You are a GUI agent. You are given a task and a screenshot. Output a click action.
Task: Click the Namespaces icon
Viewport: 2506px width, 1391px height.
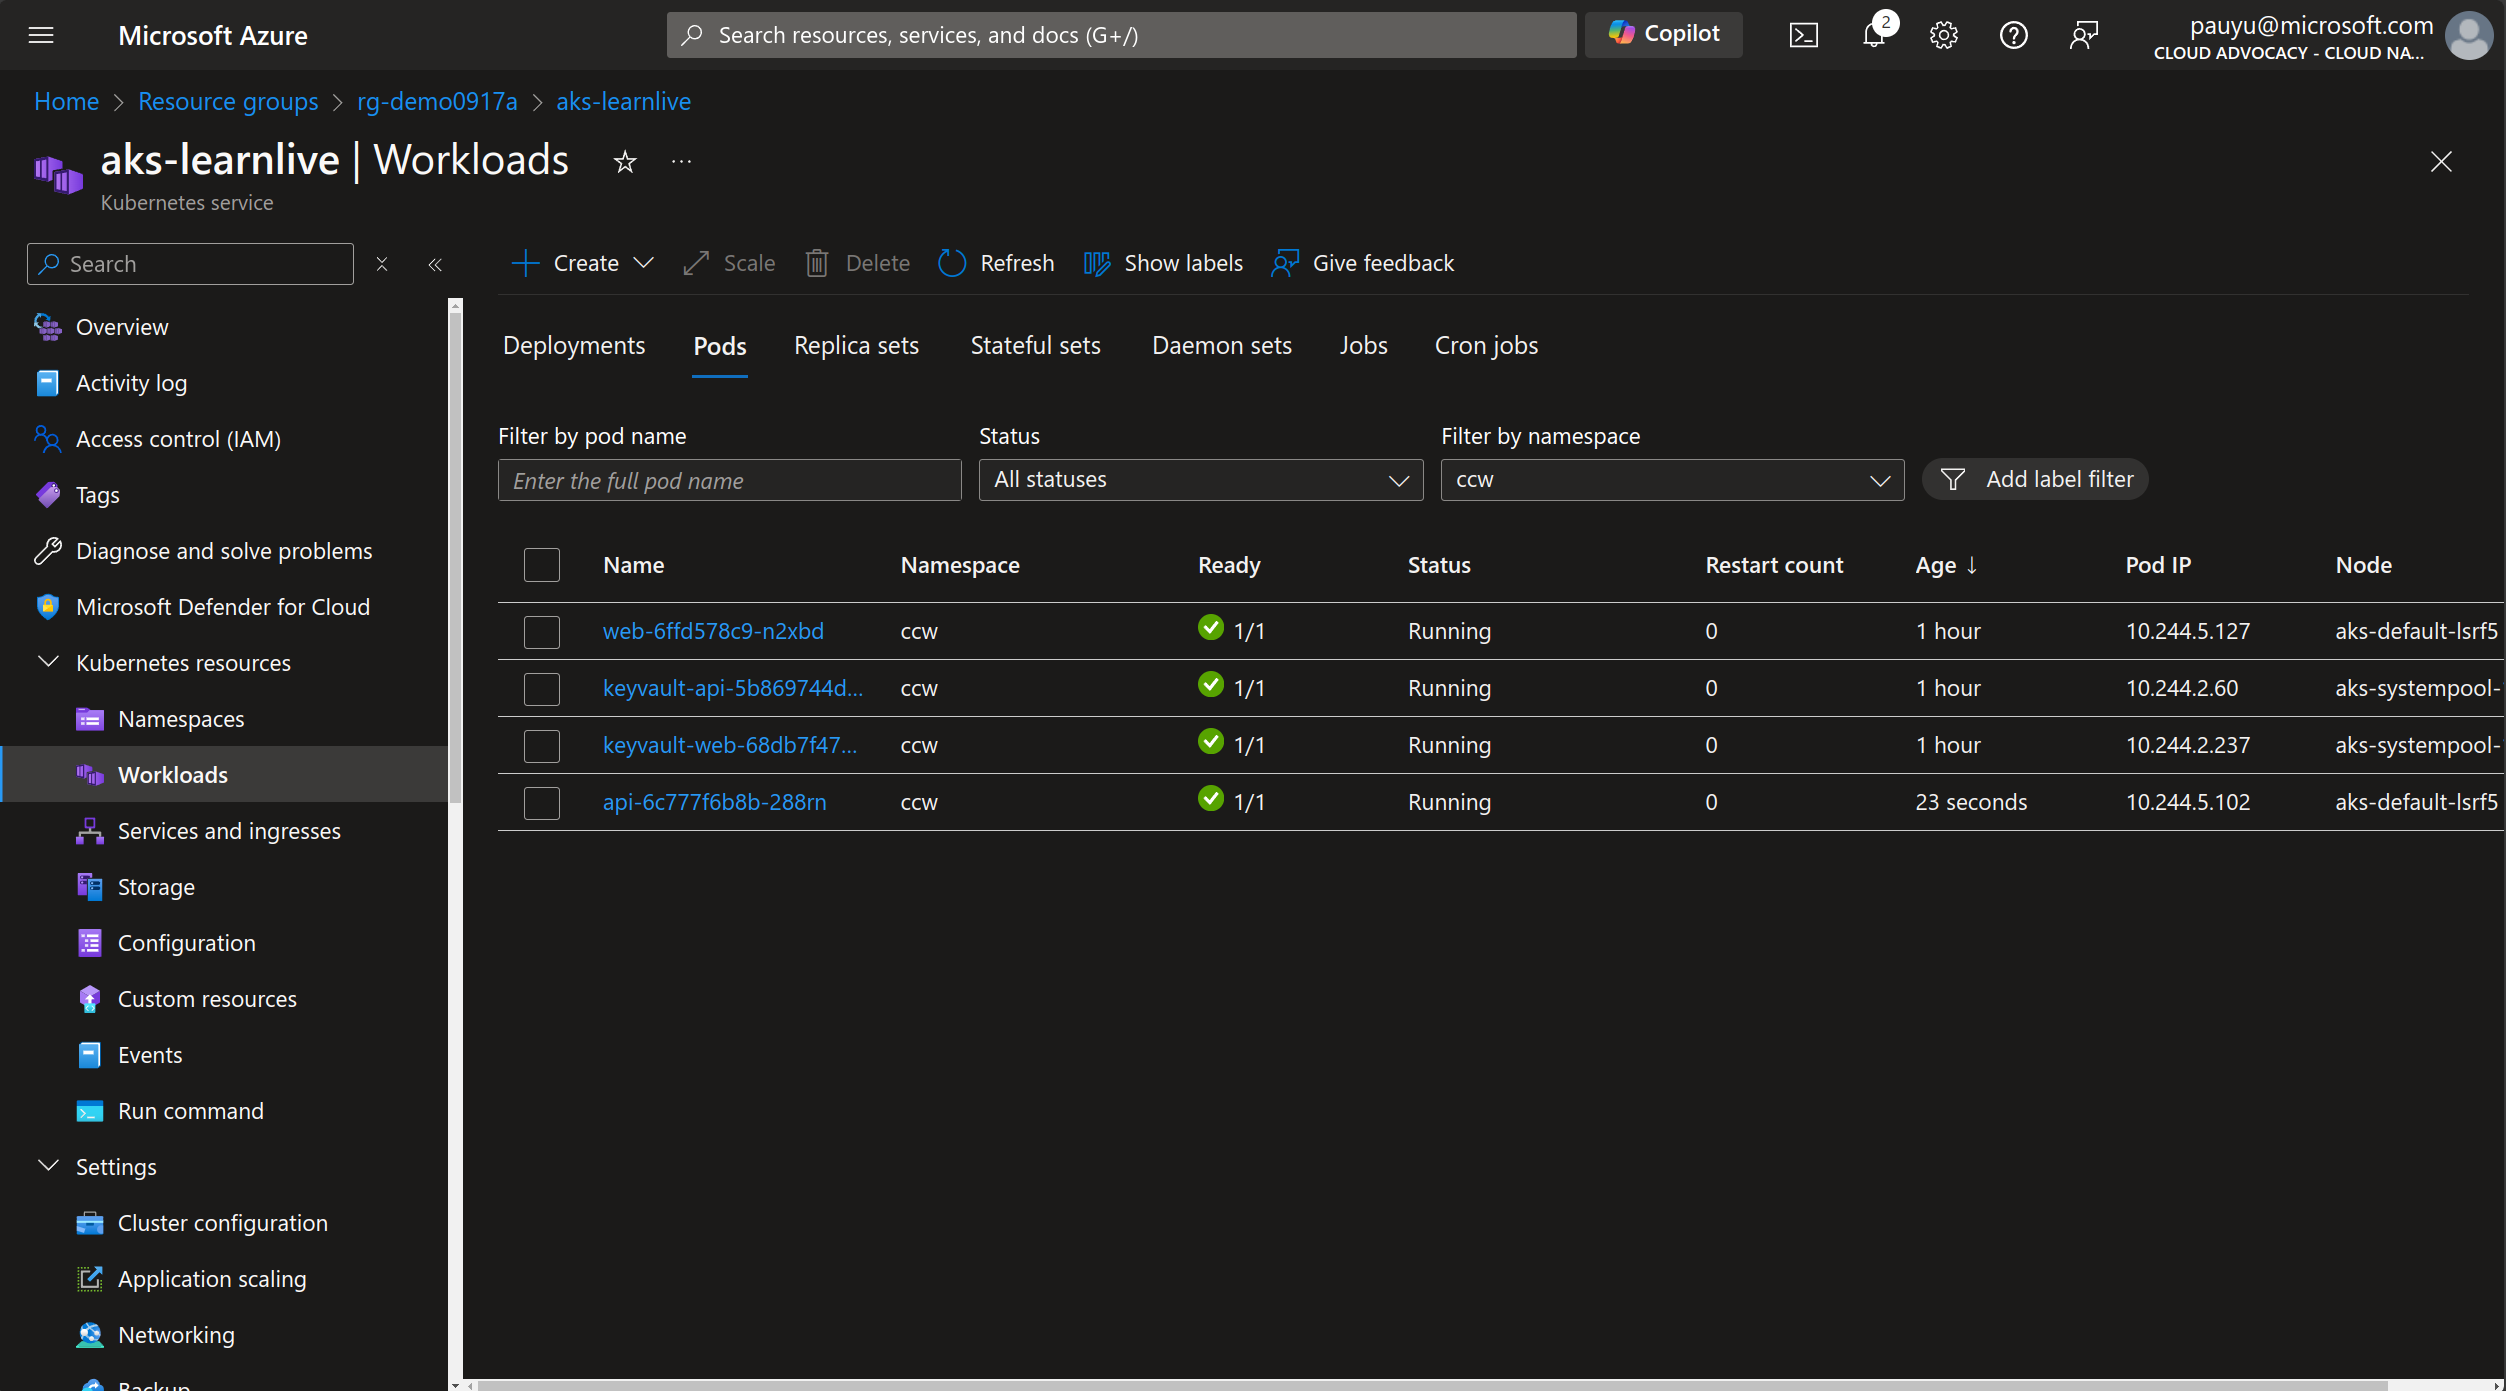click(90, 719)
